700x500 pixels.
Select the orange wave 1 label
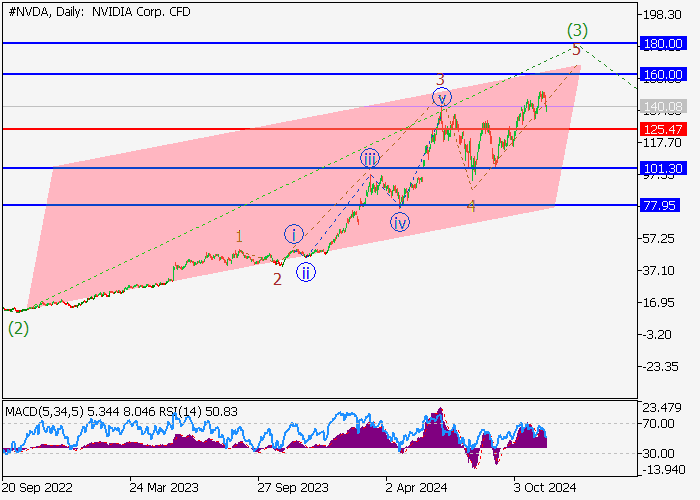coord(239,237)
